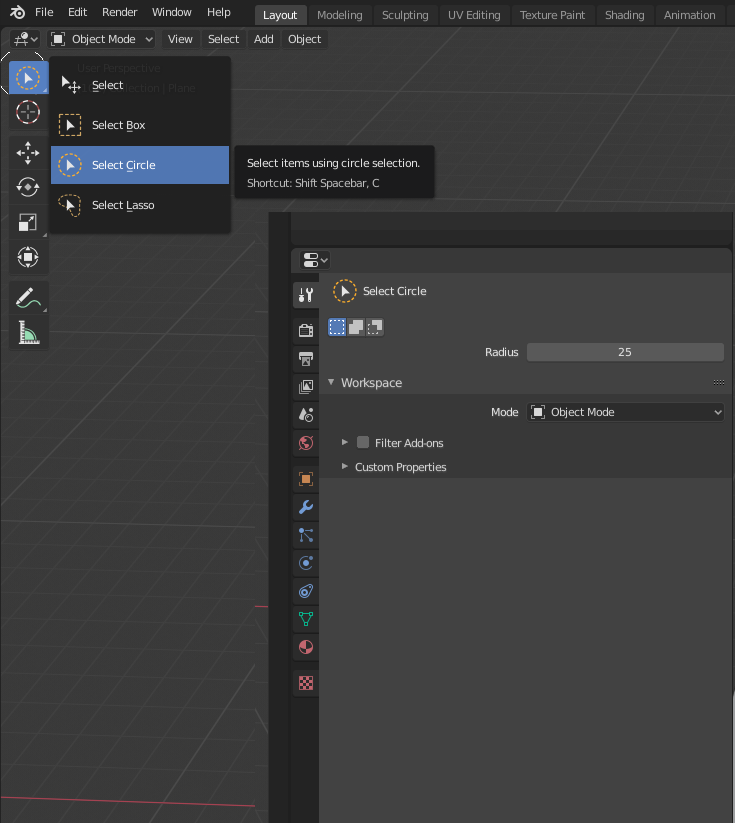The width and height of the screenshot is (735, 823).
Task: Open the Scene properties tab
Action: (x=306, y=415)
